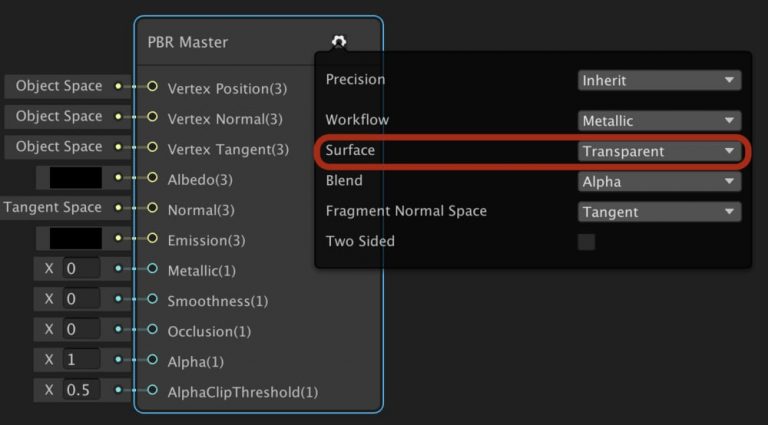Click the black Albedo color swatch

[x=76, y=177]
